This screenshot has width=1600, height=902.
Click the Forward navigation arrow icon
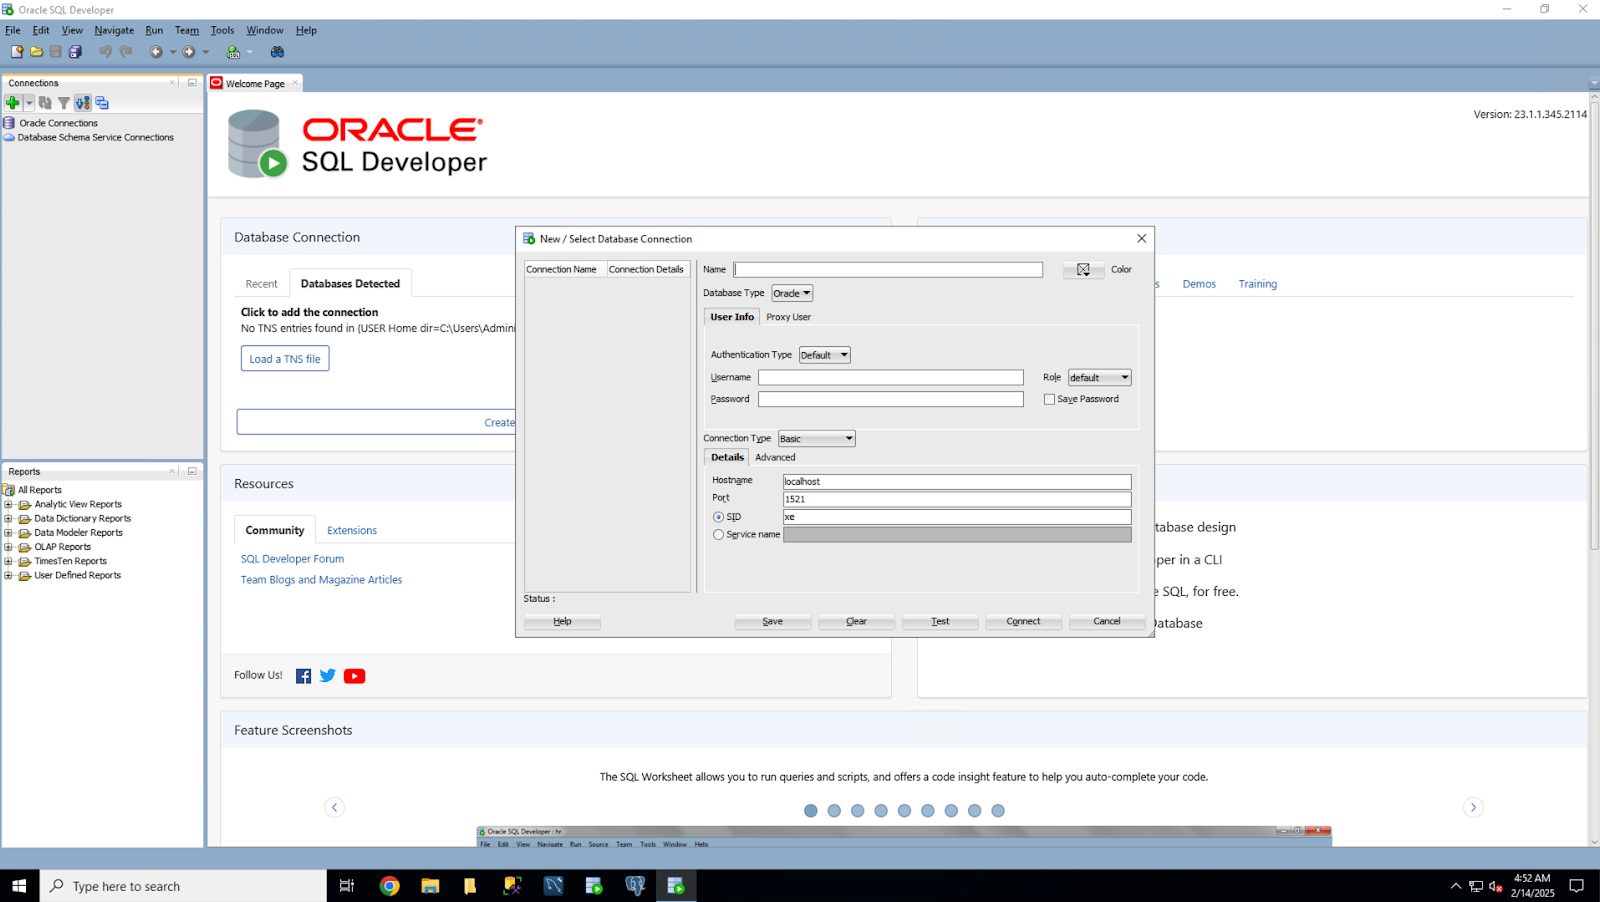[x=188, y=51]
